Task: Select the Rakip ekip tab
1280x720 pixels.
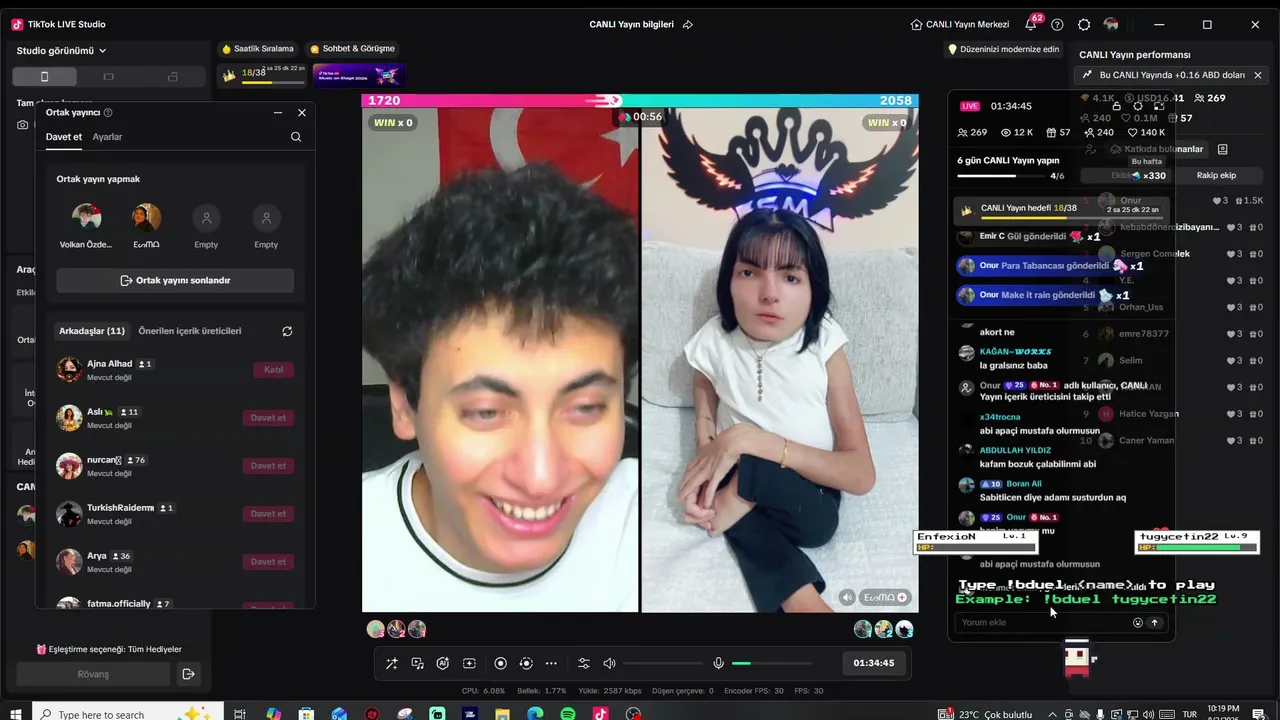Action: coord(1216,175)
